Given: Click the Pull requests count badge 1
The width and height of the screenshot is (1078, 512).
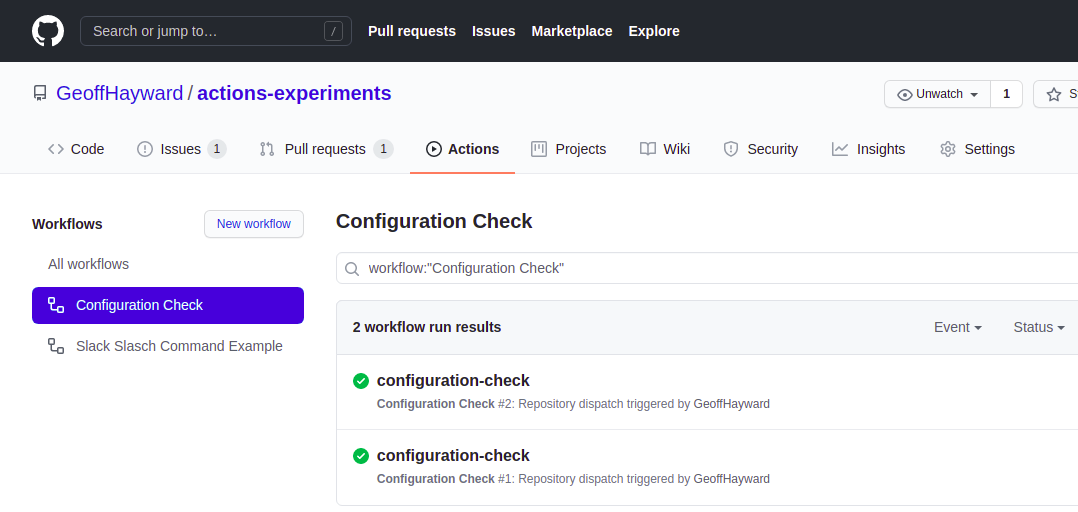Looking at the screenshot, I should tap(384, 149).
